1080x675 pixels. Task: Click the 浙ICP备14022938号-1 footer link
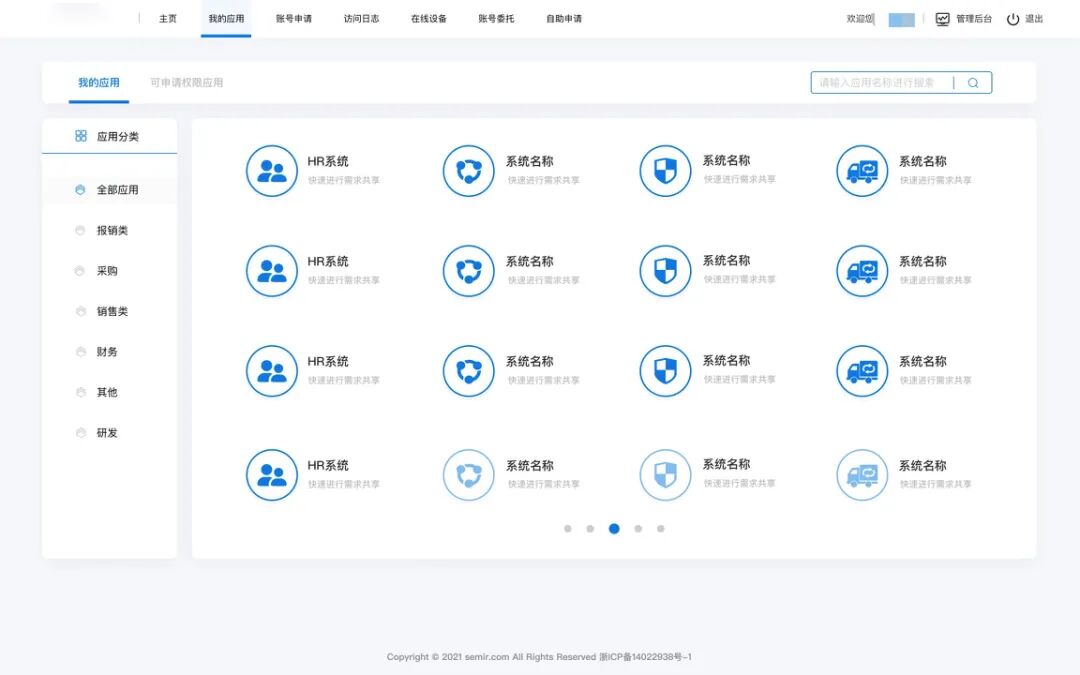[x=645, y=657]
